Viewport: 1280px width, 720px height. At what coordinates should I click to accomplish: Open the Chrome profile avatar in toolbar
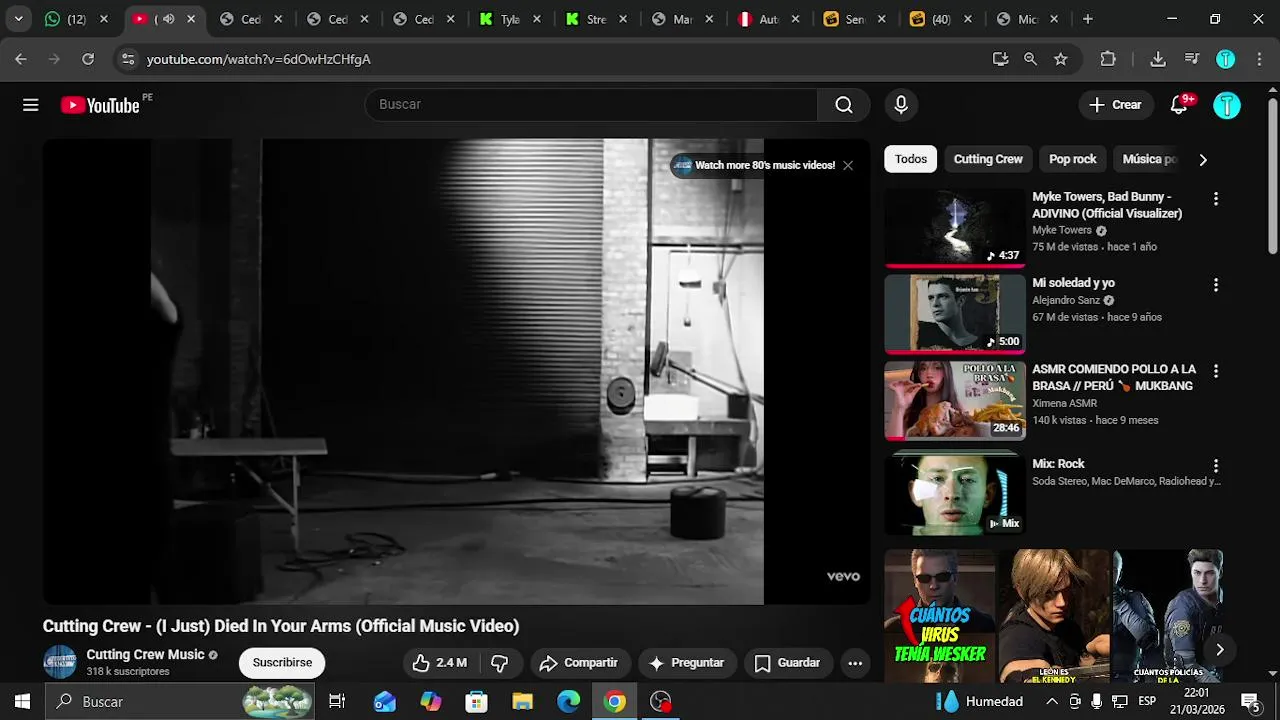coord(1226,59)
